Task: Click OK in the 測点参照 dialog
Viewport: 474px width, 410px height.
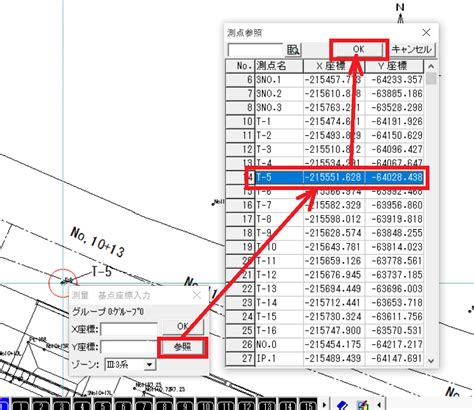Action: click(x=358, y=49)
